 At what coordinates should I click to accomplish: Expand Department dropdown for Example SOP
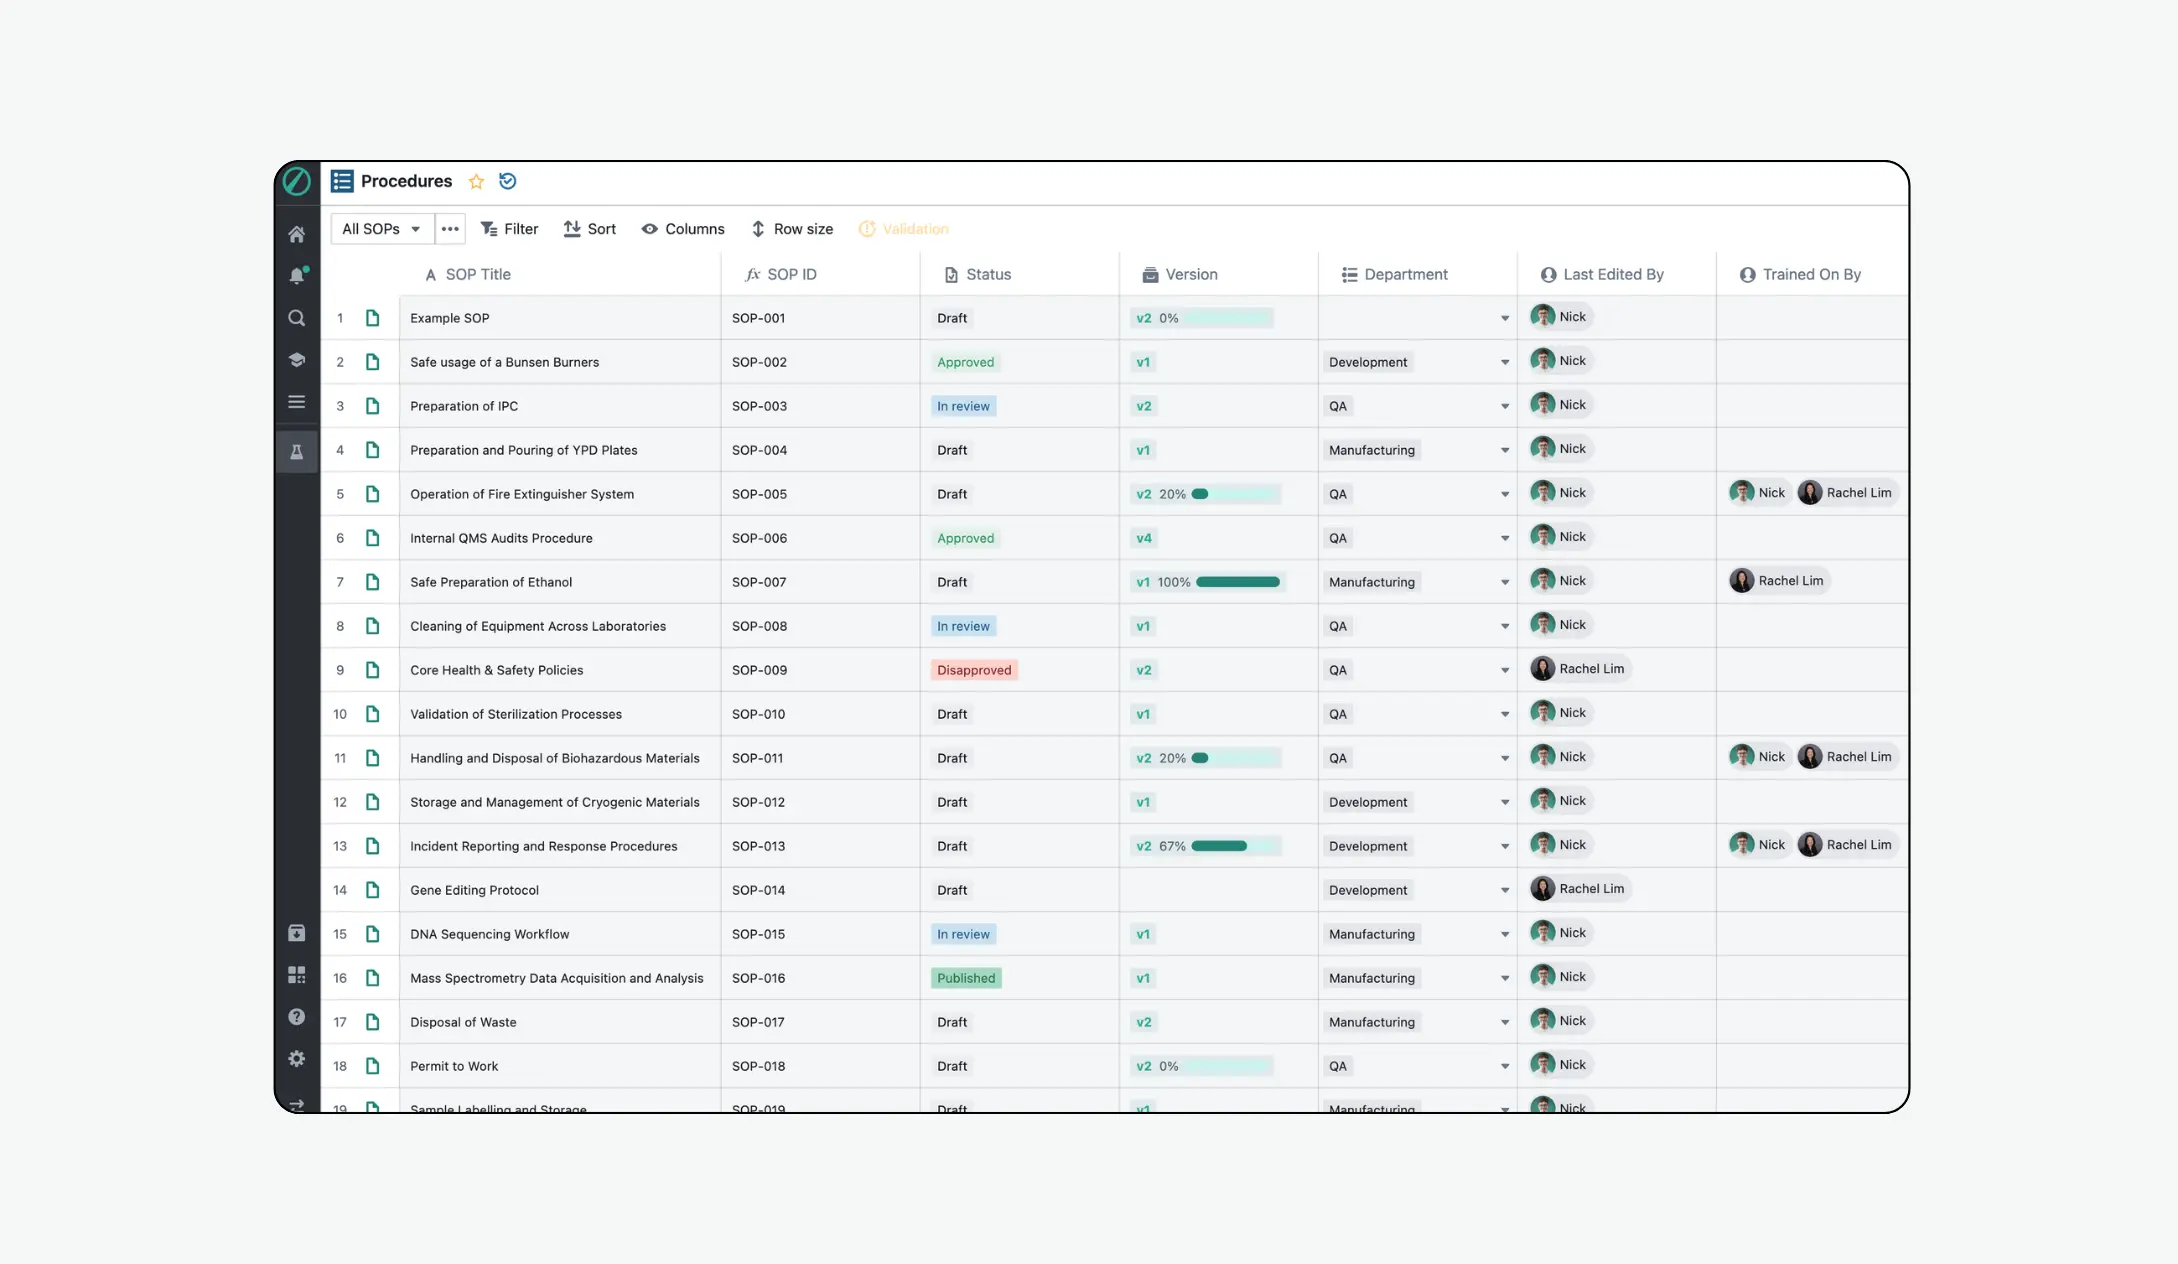(x=1504, y=318)
